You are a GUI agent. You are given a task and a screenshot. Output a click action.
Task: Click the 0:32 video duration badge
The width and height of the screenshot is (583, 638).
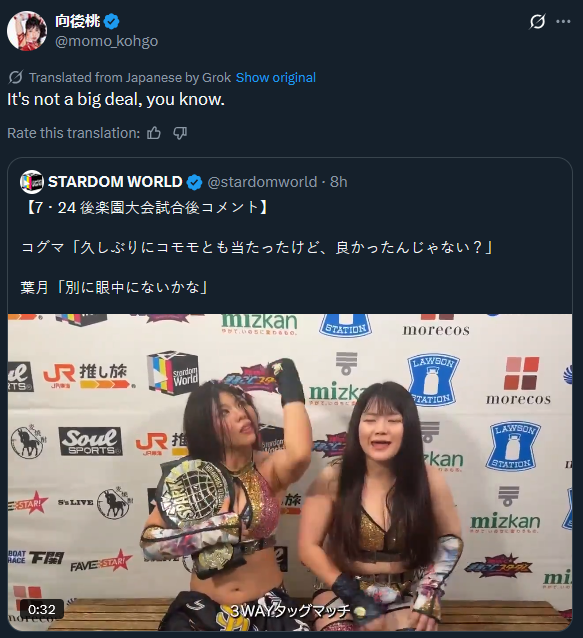click(x=42, y=609)
